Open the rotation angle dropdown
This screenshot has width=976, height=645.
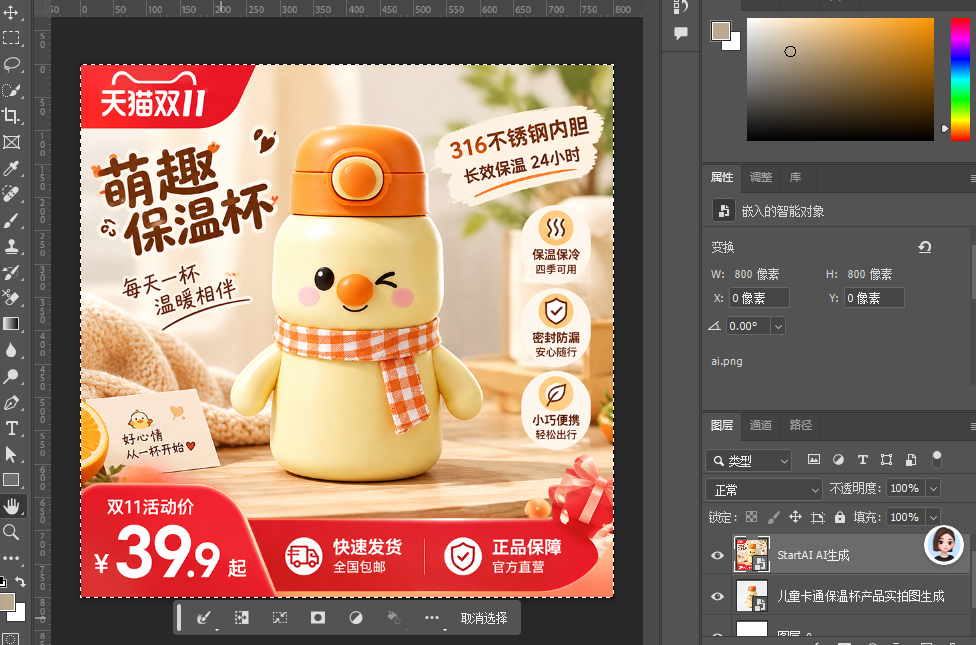tap(778, 326)
